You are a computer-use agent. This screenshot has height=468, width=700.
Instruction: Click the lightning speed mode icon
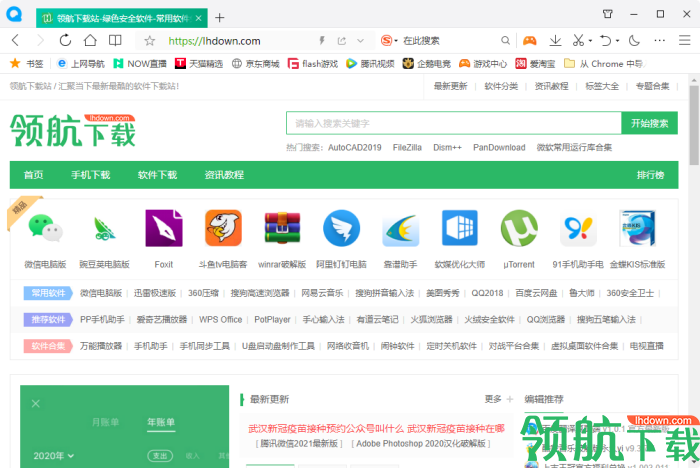point(322,41)
